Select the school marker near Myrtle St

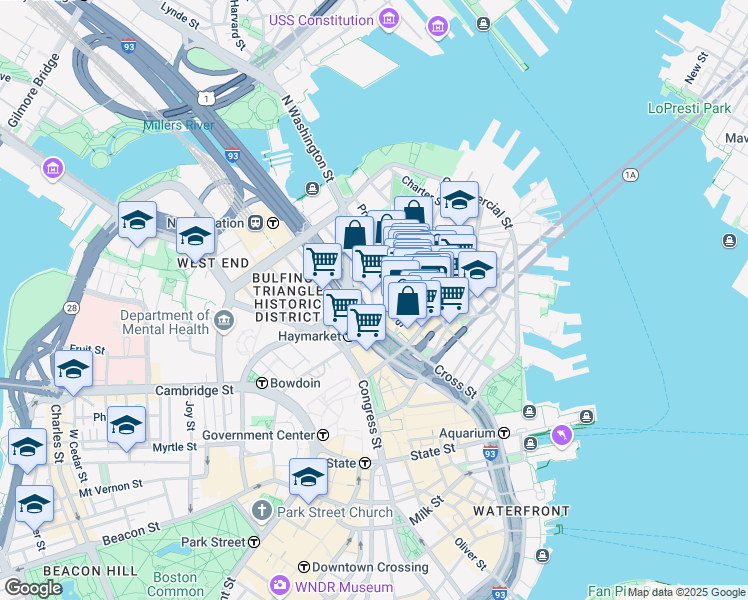(x=126, y=426)
